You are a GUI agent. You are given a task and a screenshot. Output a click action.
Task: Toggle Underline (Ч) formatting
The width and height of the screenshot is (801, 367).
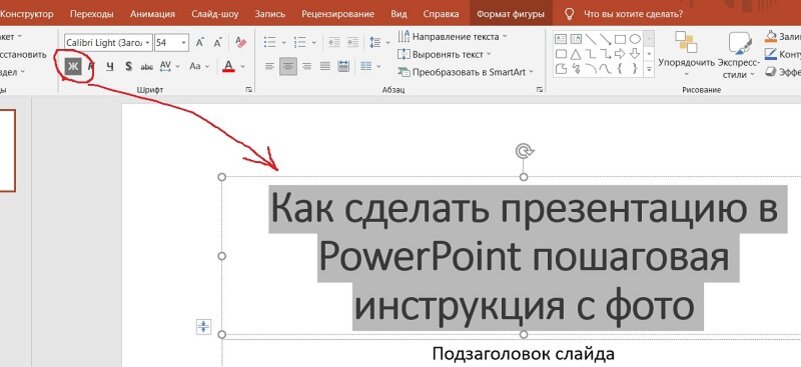[110, 66]
